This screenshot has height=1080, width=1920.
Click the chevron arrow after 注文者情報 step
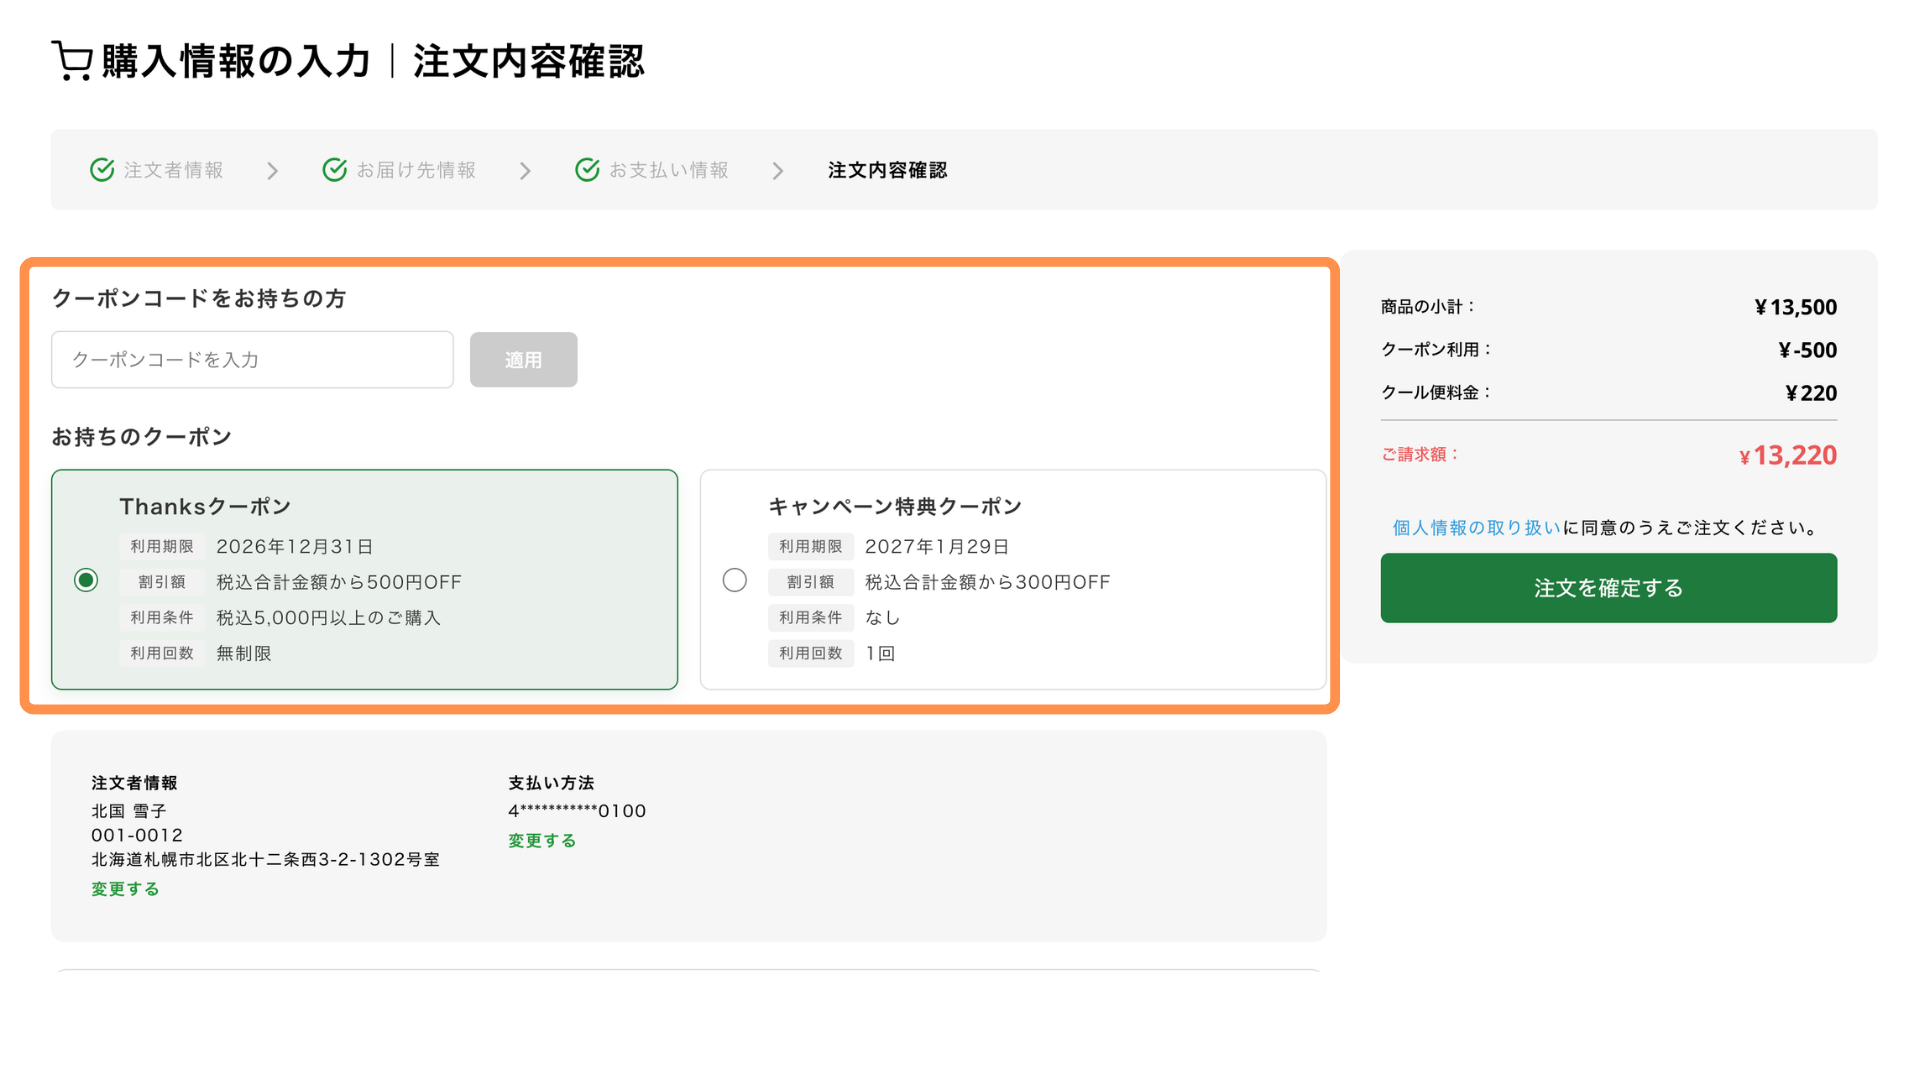click(x=272, y=171)
